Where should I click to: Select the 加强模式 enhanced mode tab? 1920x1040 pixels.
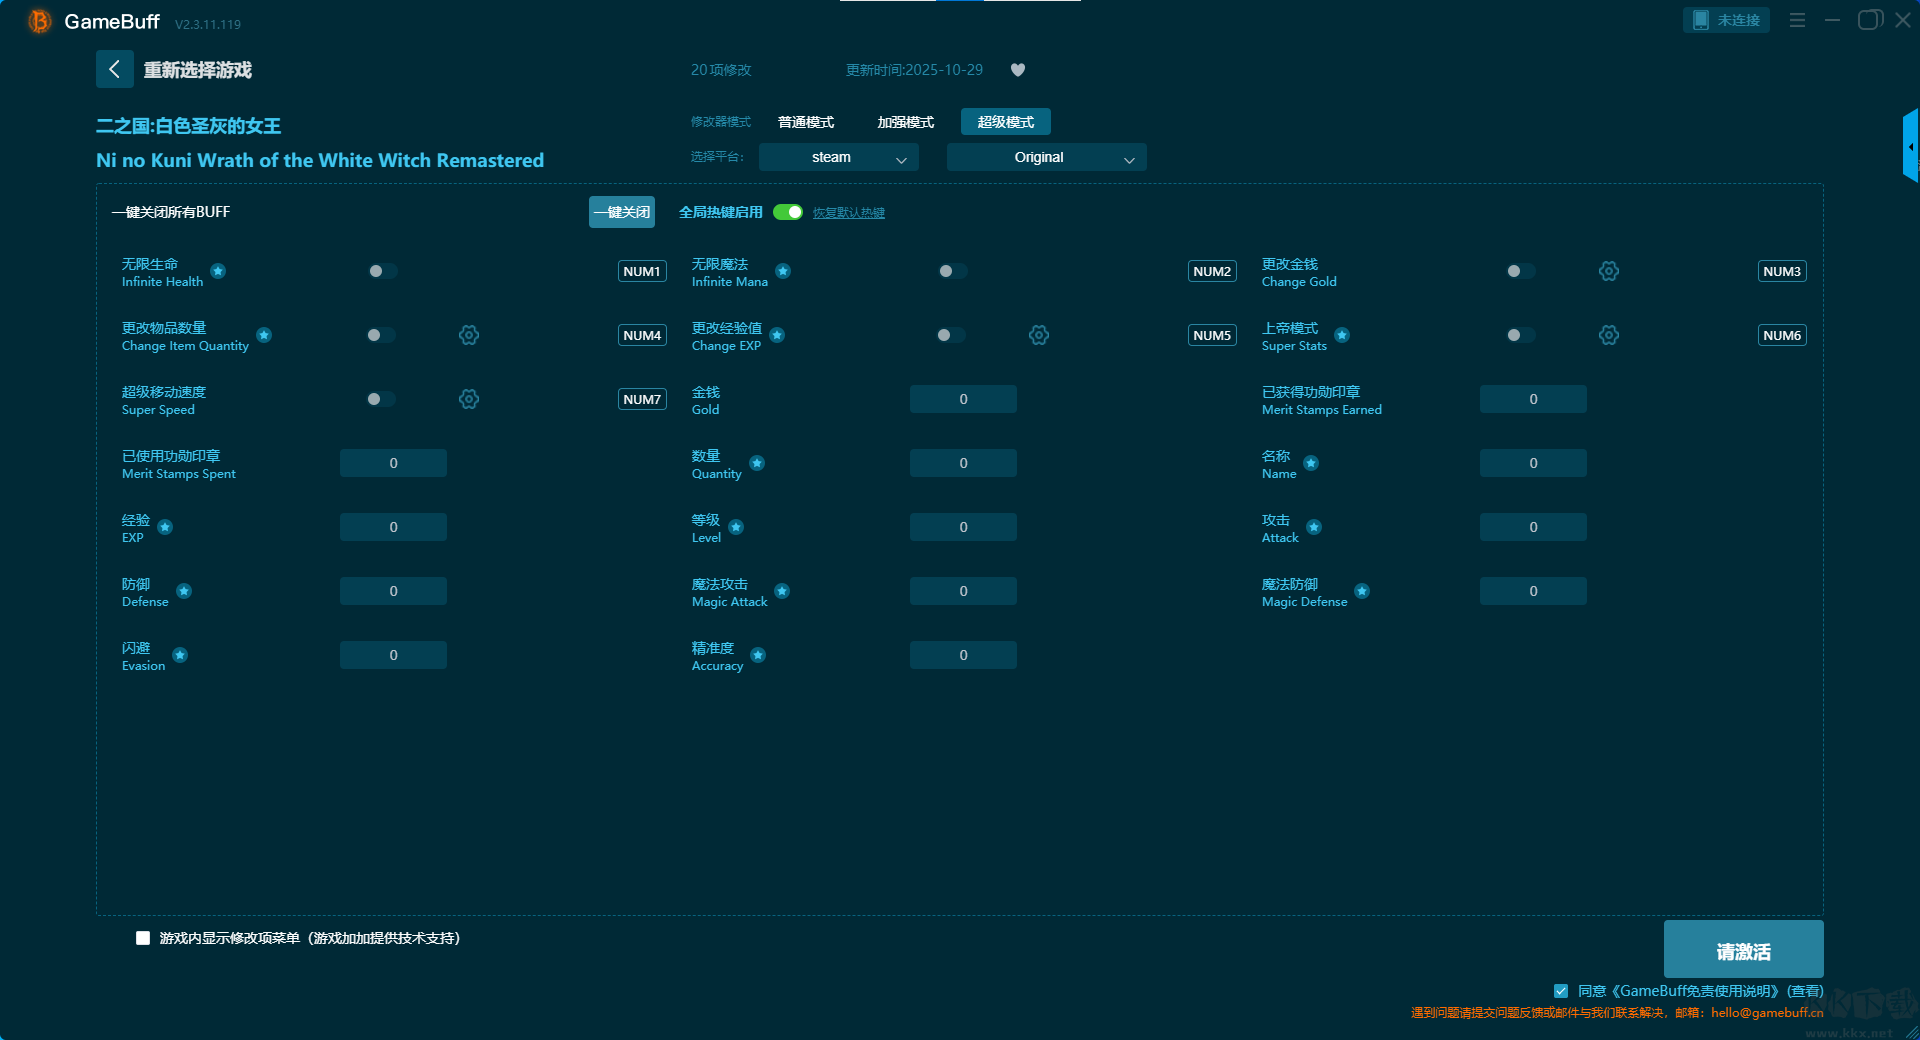[905, 122]
